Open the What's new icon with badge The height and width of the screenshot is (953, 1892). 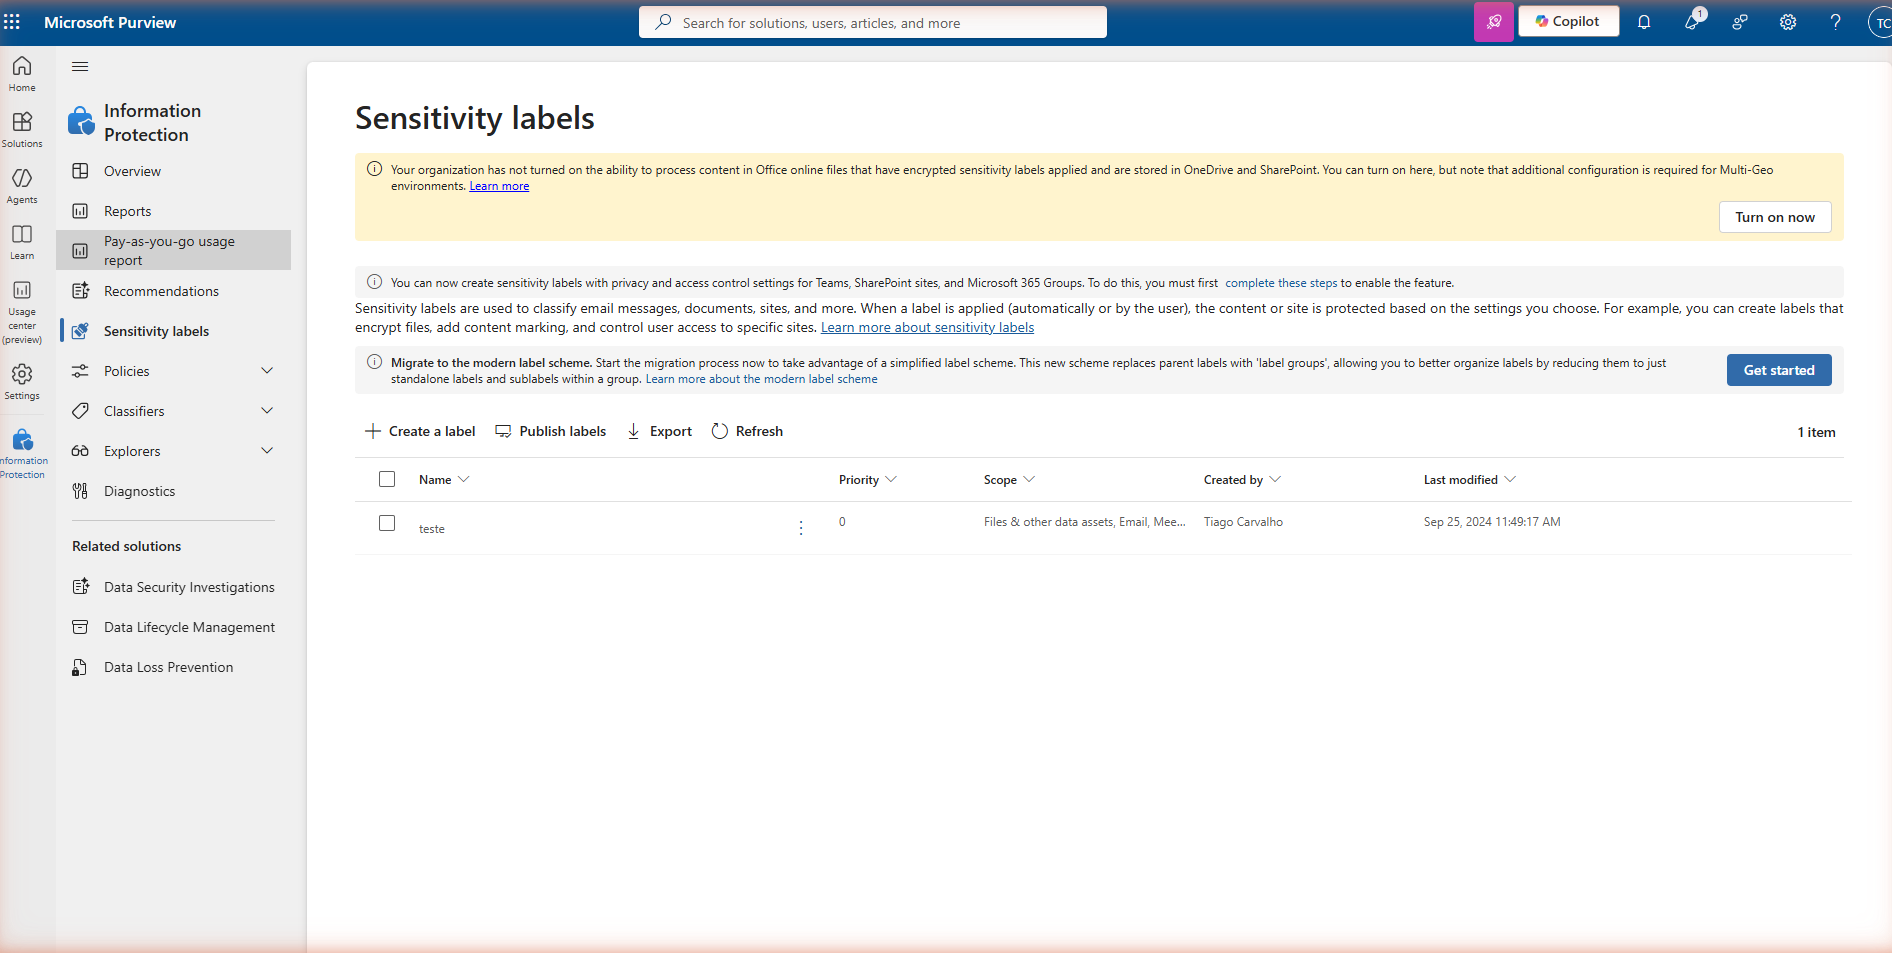point(1692,22)
